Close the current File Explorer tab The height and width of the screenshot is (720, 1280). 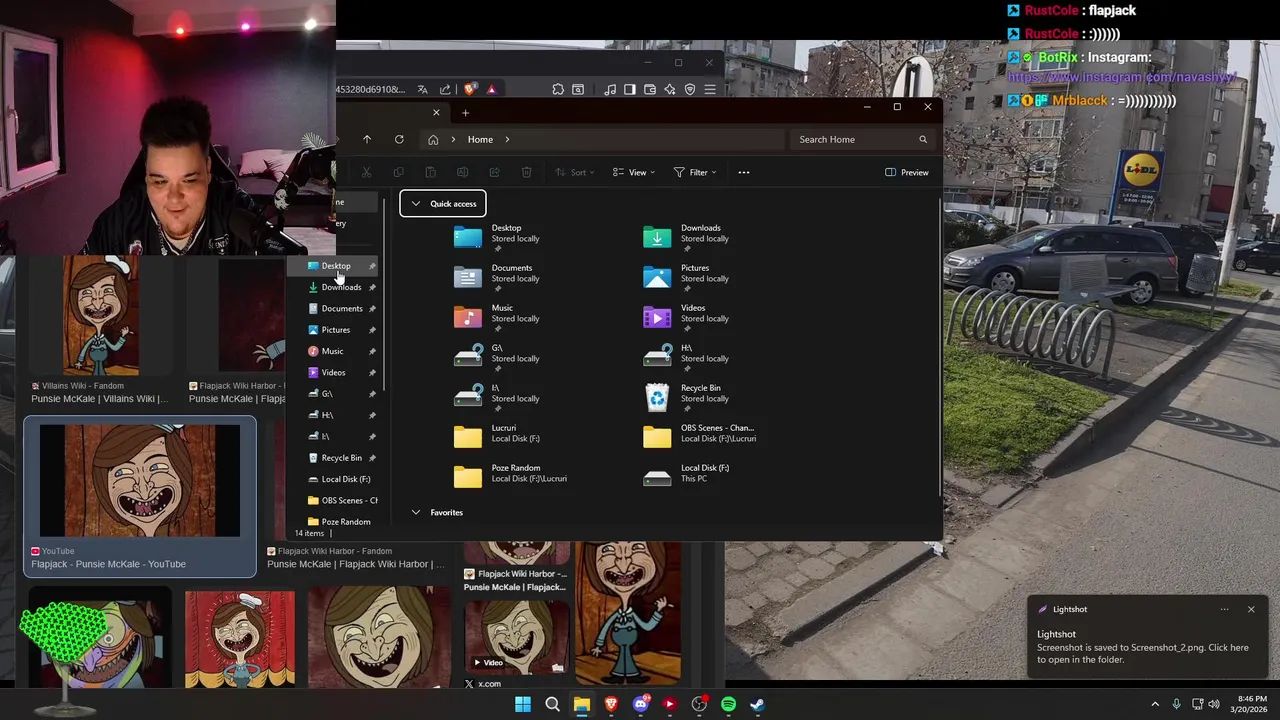coord(436,113)
